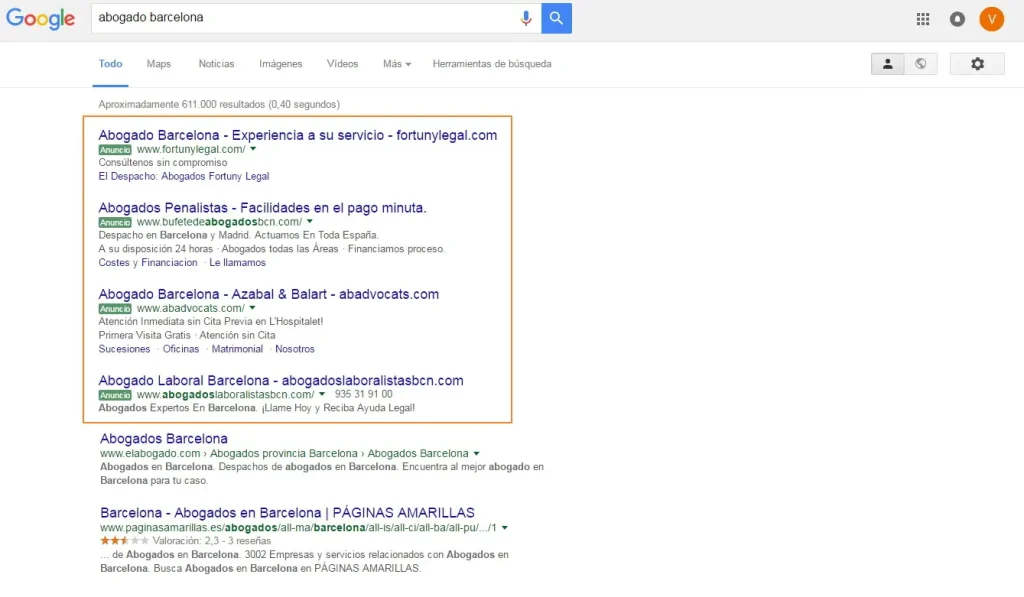Expand arrow next to www.abadvocats.com

[x=252, y=308]
